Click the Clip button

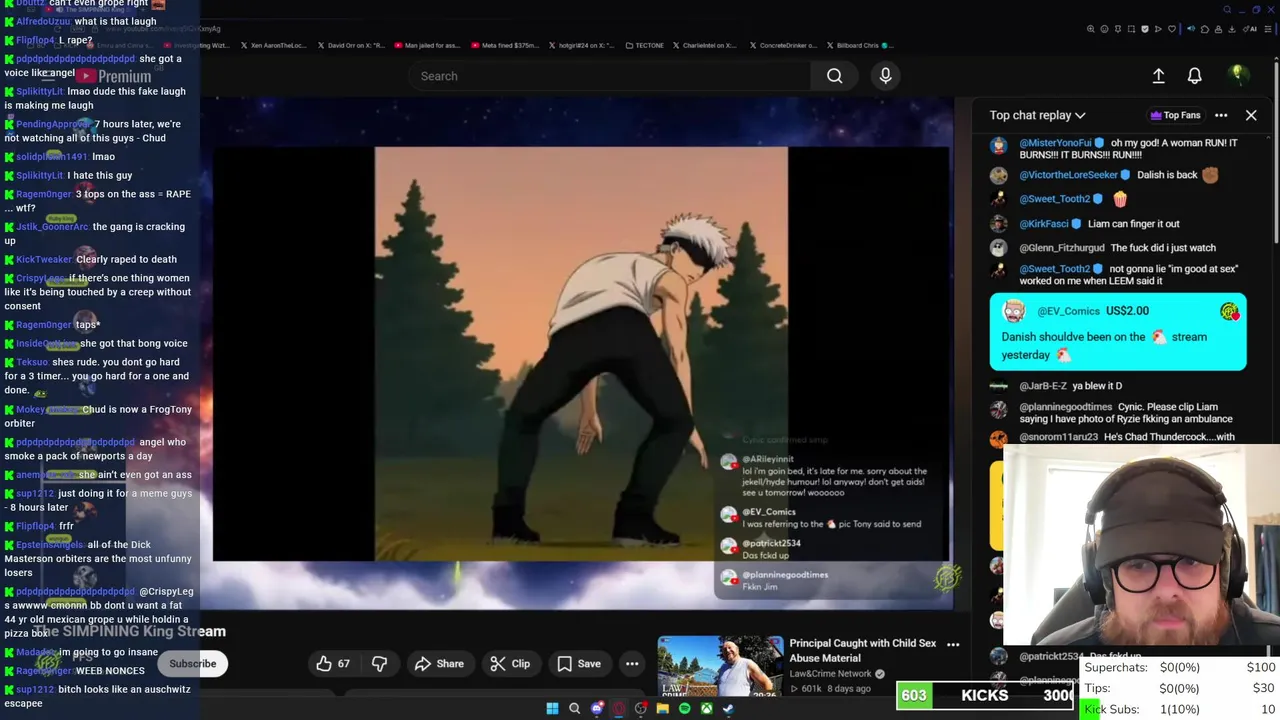pos(510,664)
